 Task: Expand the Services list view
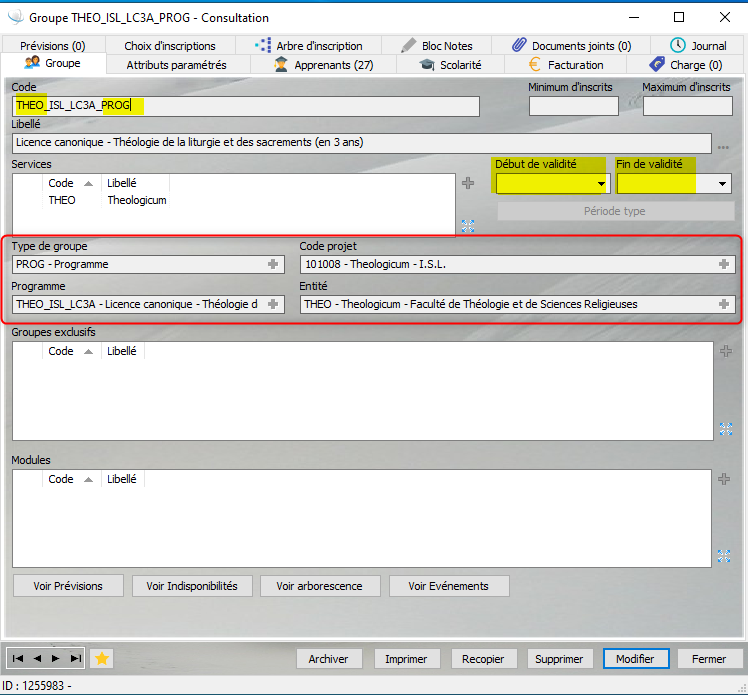(x=467, y=225)
